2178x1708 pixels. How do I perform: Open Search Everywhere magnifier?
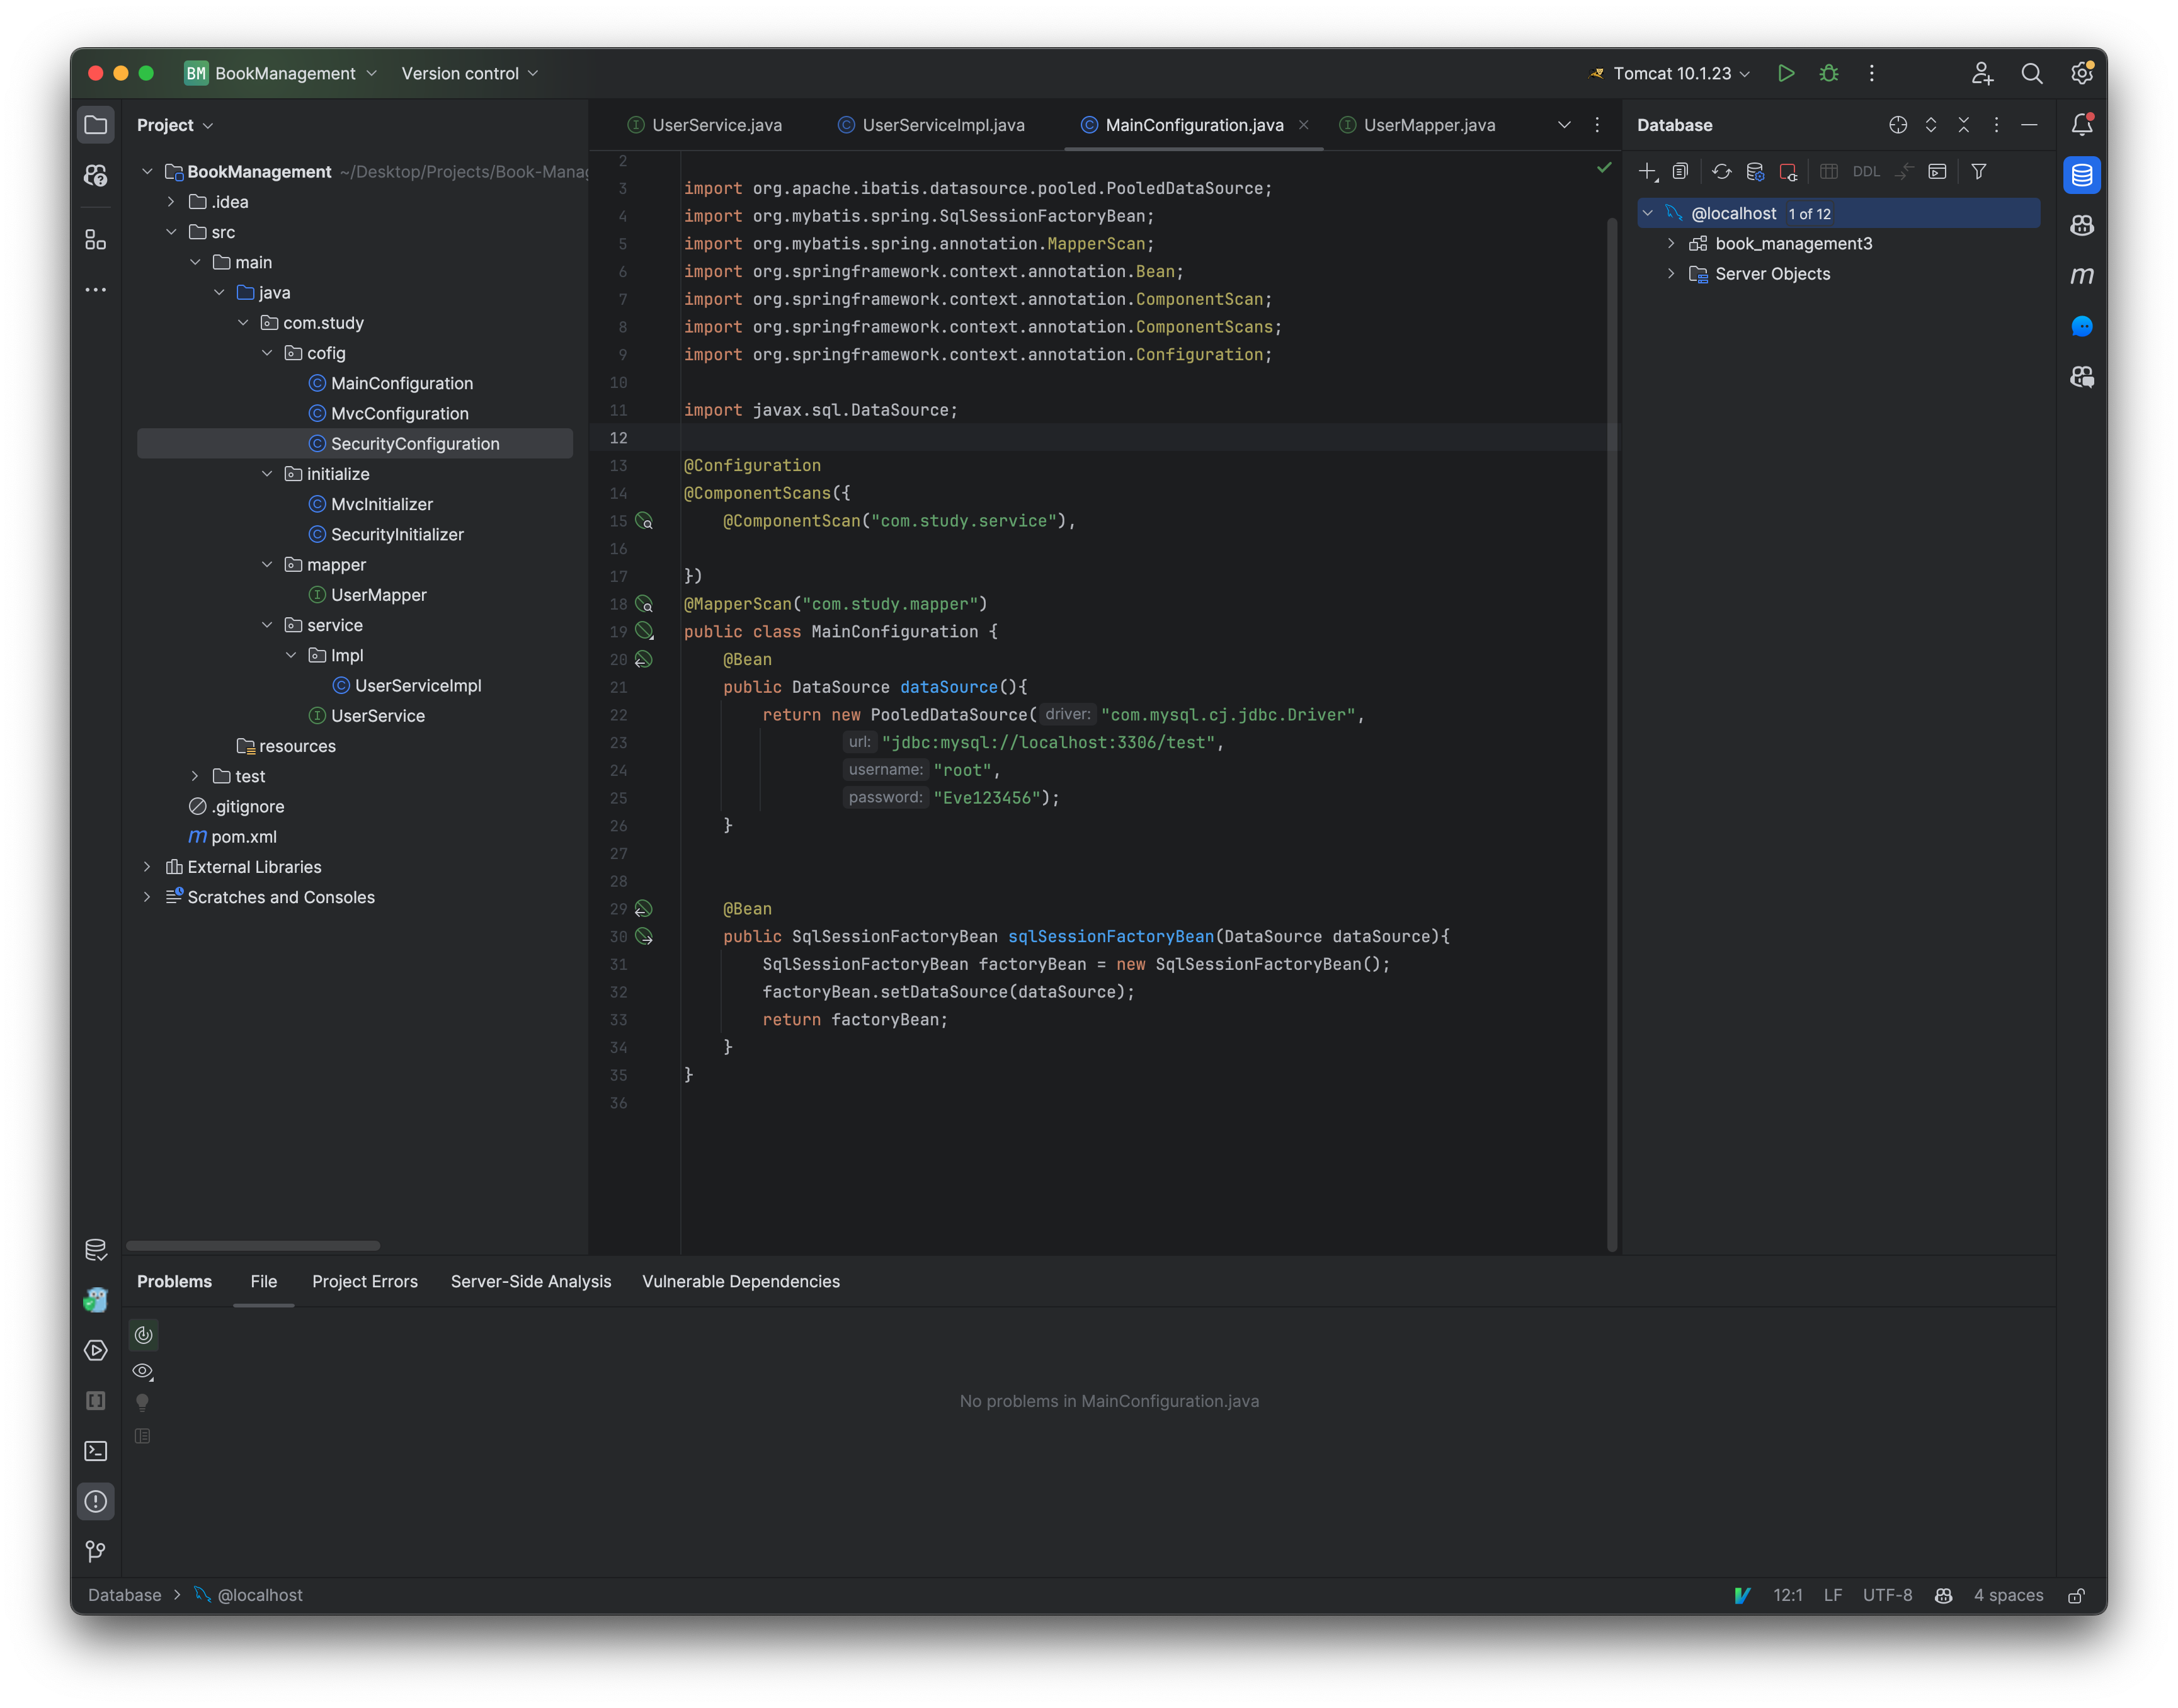[x=2031, y=73]
